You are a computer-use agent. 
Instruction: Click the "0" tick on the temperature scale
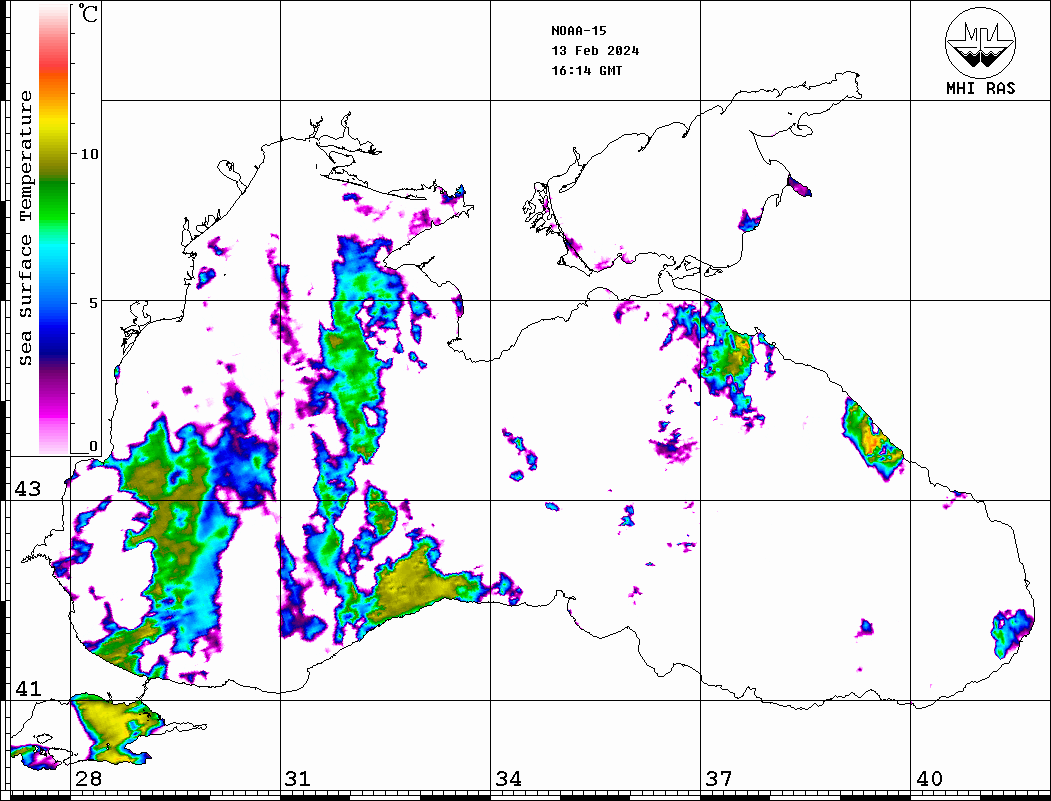[93, 446]
